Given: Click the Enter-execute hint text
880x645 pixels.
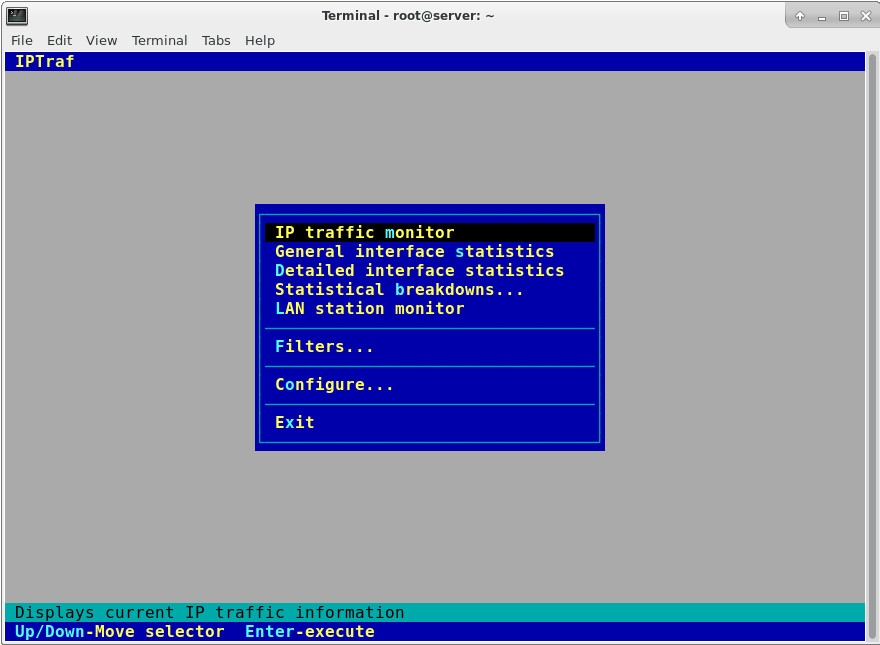Looking at the screenshot, I should (x=310, y=632).
